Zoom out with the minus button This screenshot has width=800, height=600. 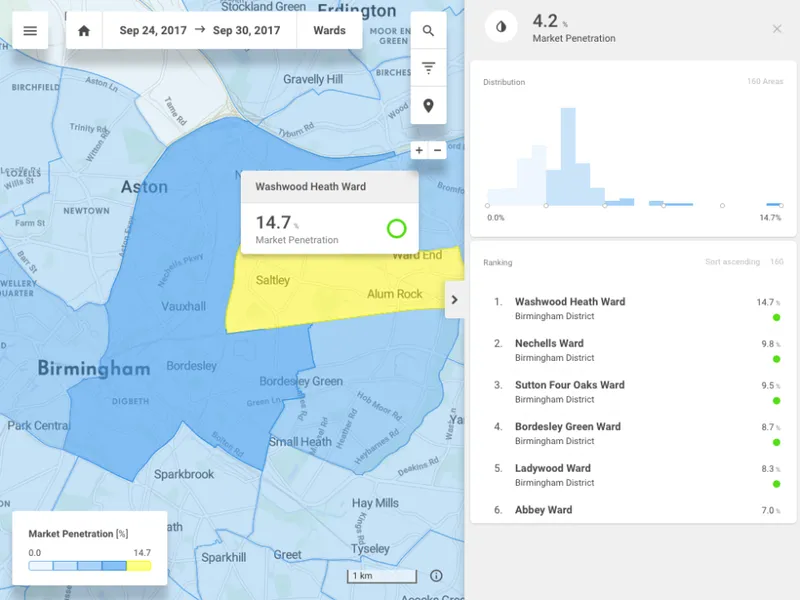point(437,150)
